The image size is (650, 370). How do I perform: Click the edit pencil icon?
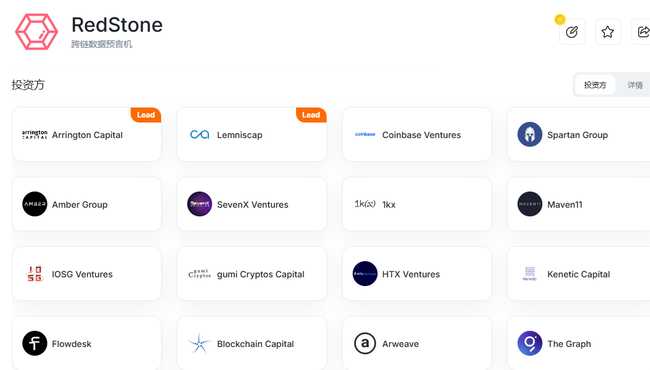click(572, 32)
